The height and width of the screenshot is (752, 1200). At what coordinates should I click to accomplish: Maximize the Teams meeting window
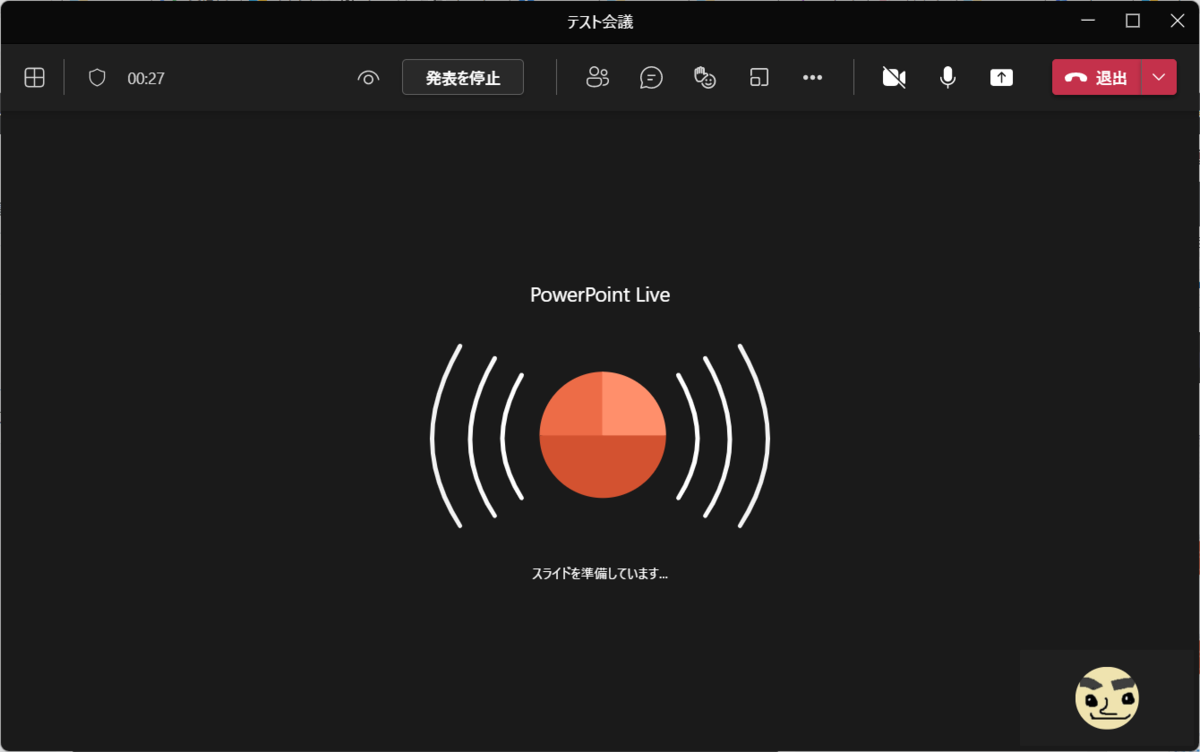1133,21
